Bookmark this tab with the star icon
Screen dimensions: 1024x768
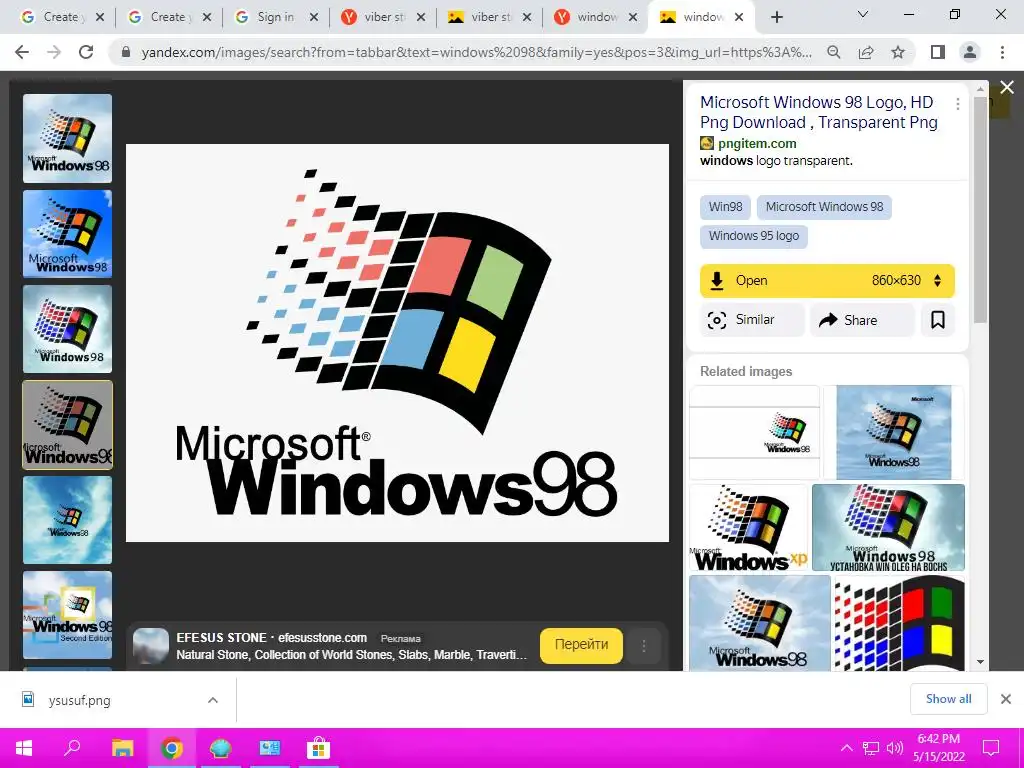tap(898, 52)
